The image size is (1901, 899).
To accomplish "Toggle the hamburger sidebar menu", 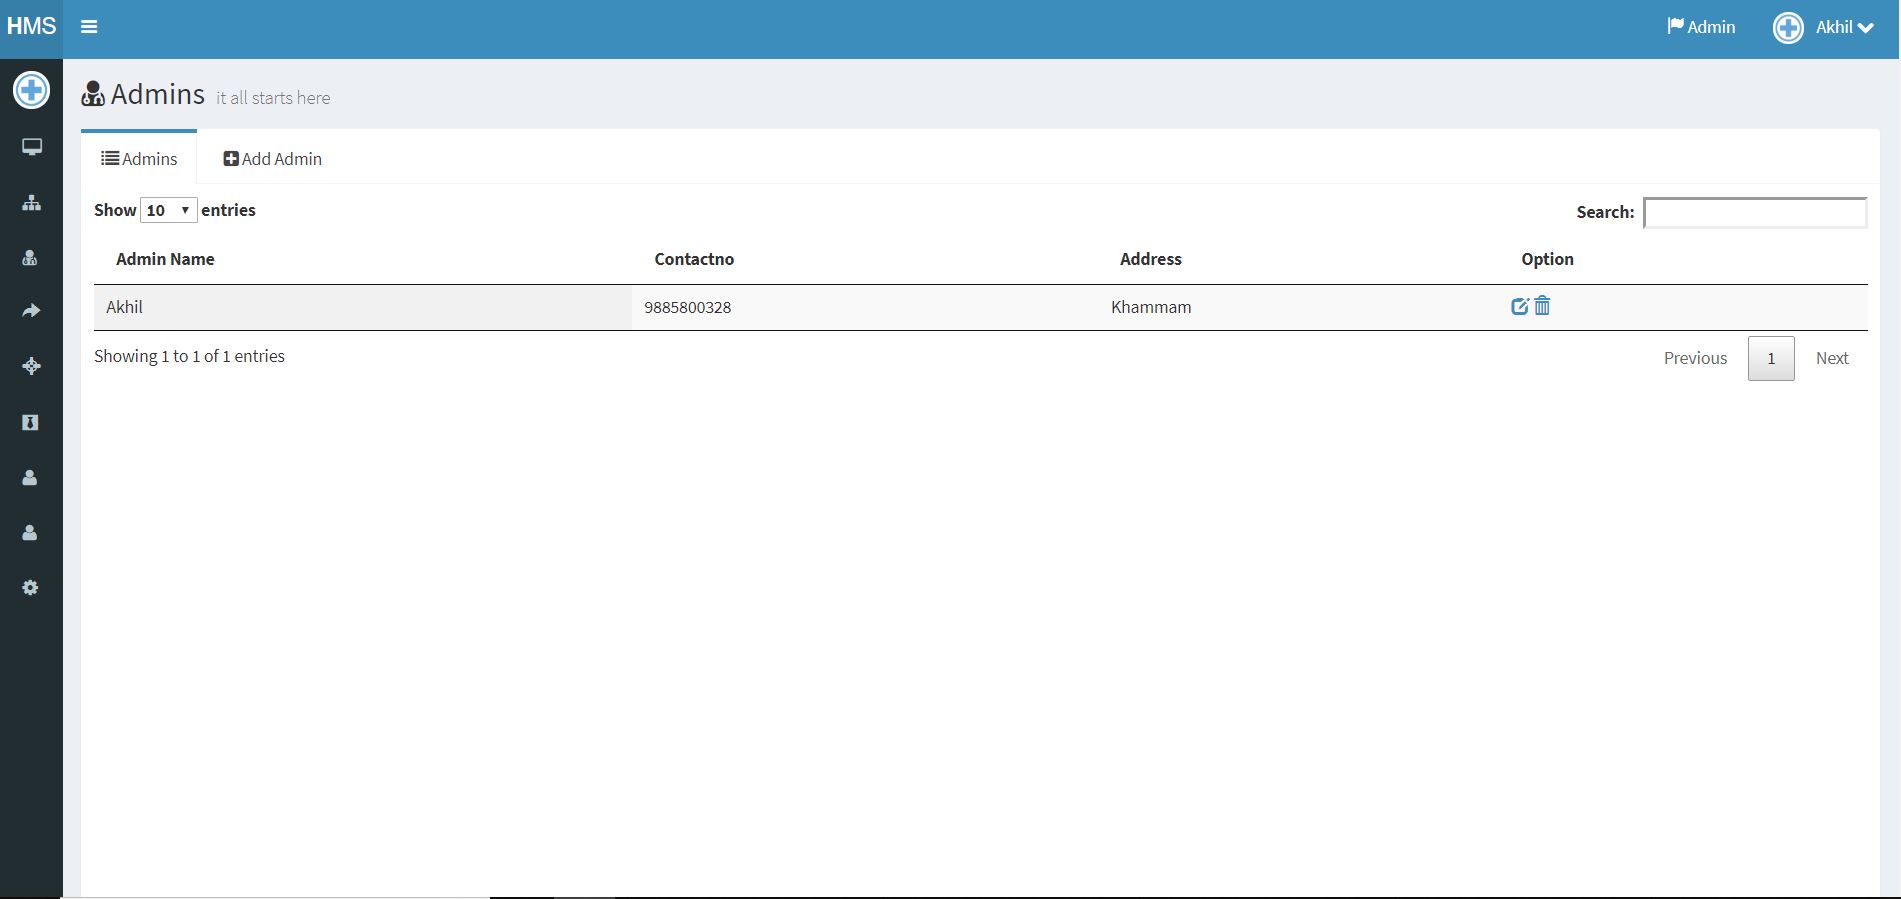I will click(x=89, y=27).
